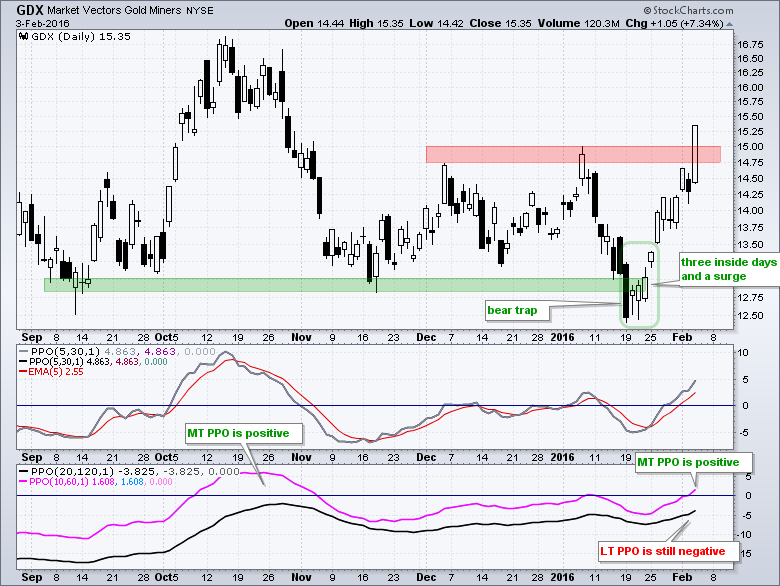The image size is (780, 586).
Task: Click the Oct5 label under the price panel
Action: pos(167,337)
